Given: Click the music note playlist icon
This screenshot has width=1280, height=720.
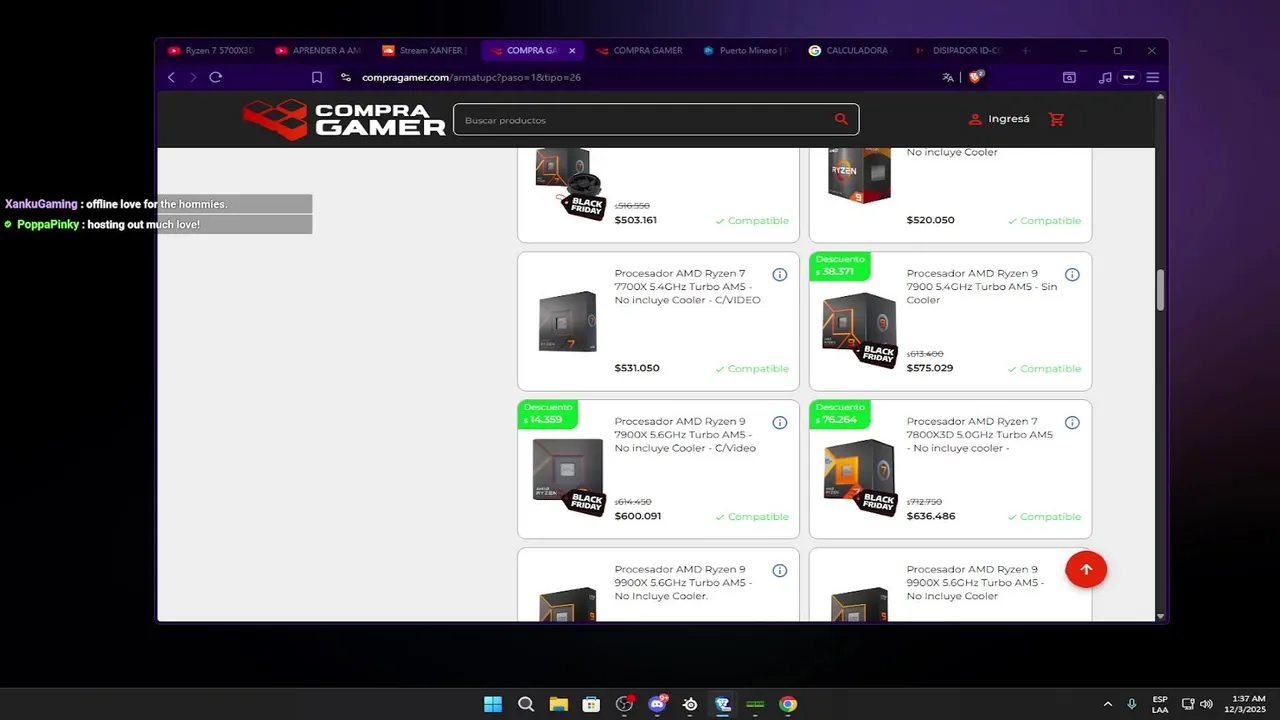Looking at the screenshot, I should pos(1105,77).
